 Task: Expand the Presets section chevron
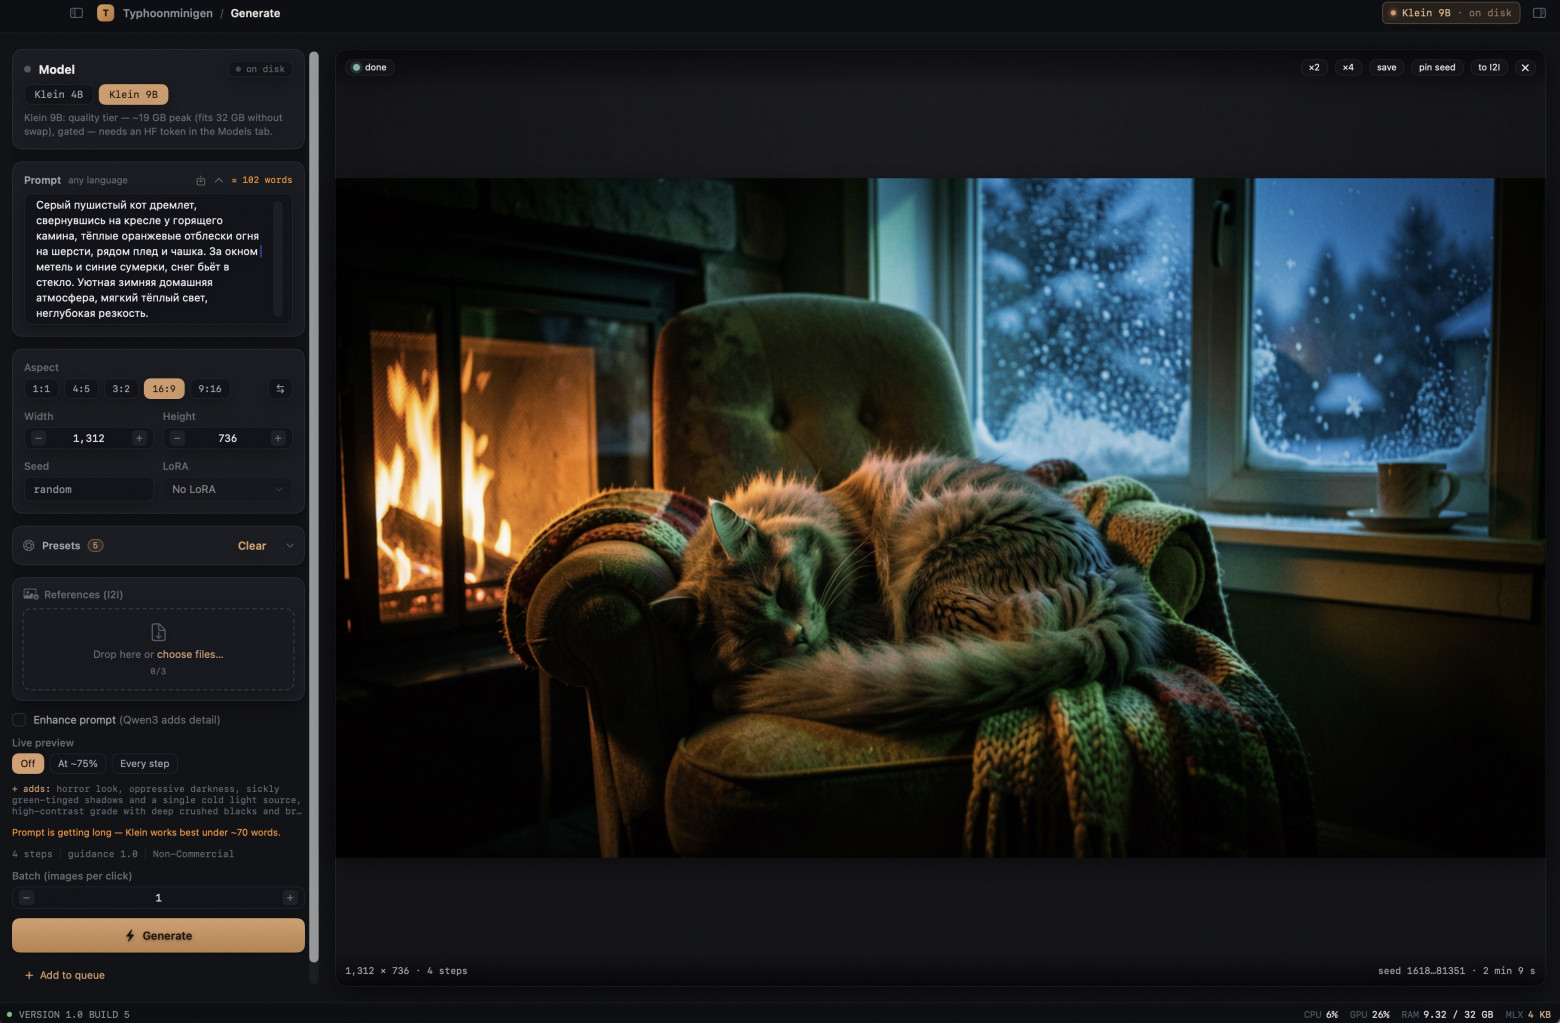[x=290, y=546]
